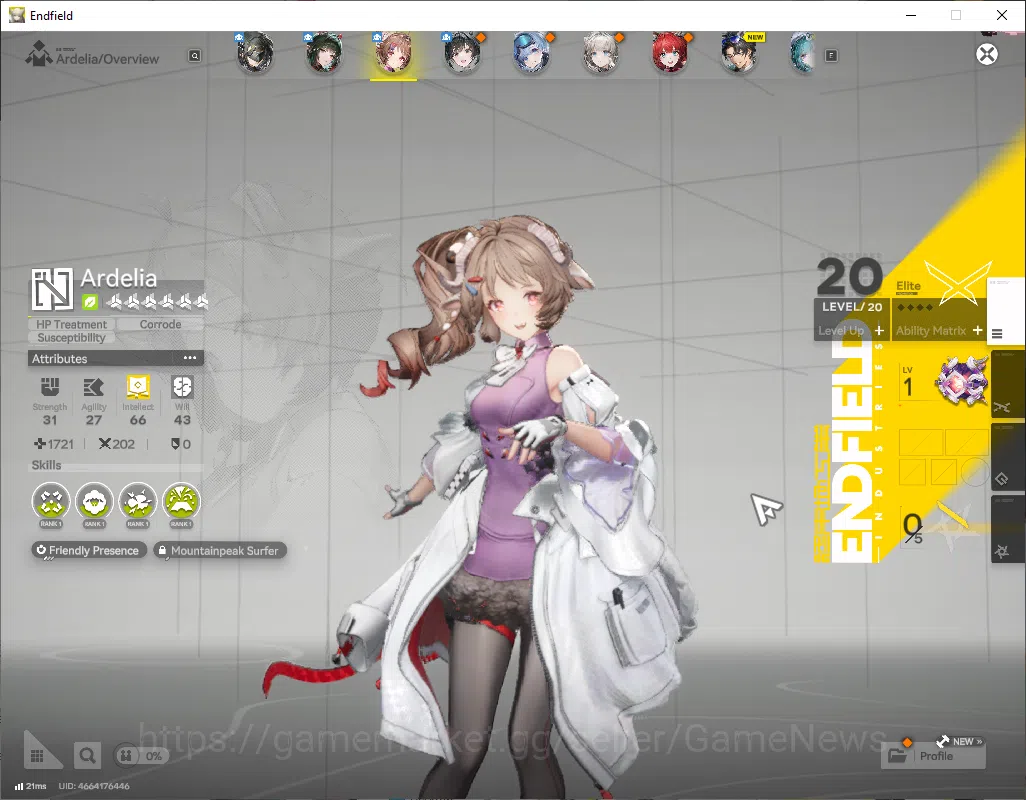
Task: Open the equipped weapon thumbnail
Action: (961, 381)
